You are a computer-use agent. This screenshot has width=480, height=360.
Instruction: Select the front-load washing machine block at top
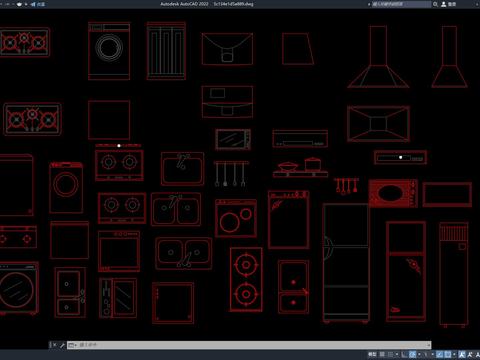[109, 51]
